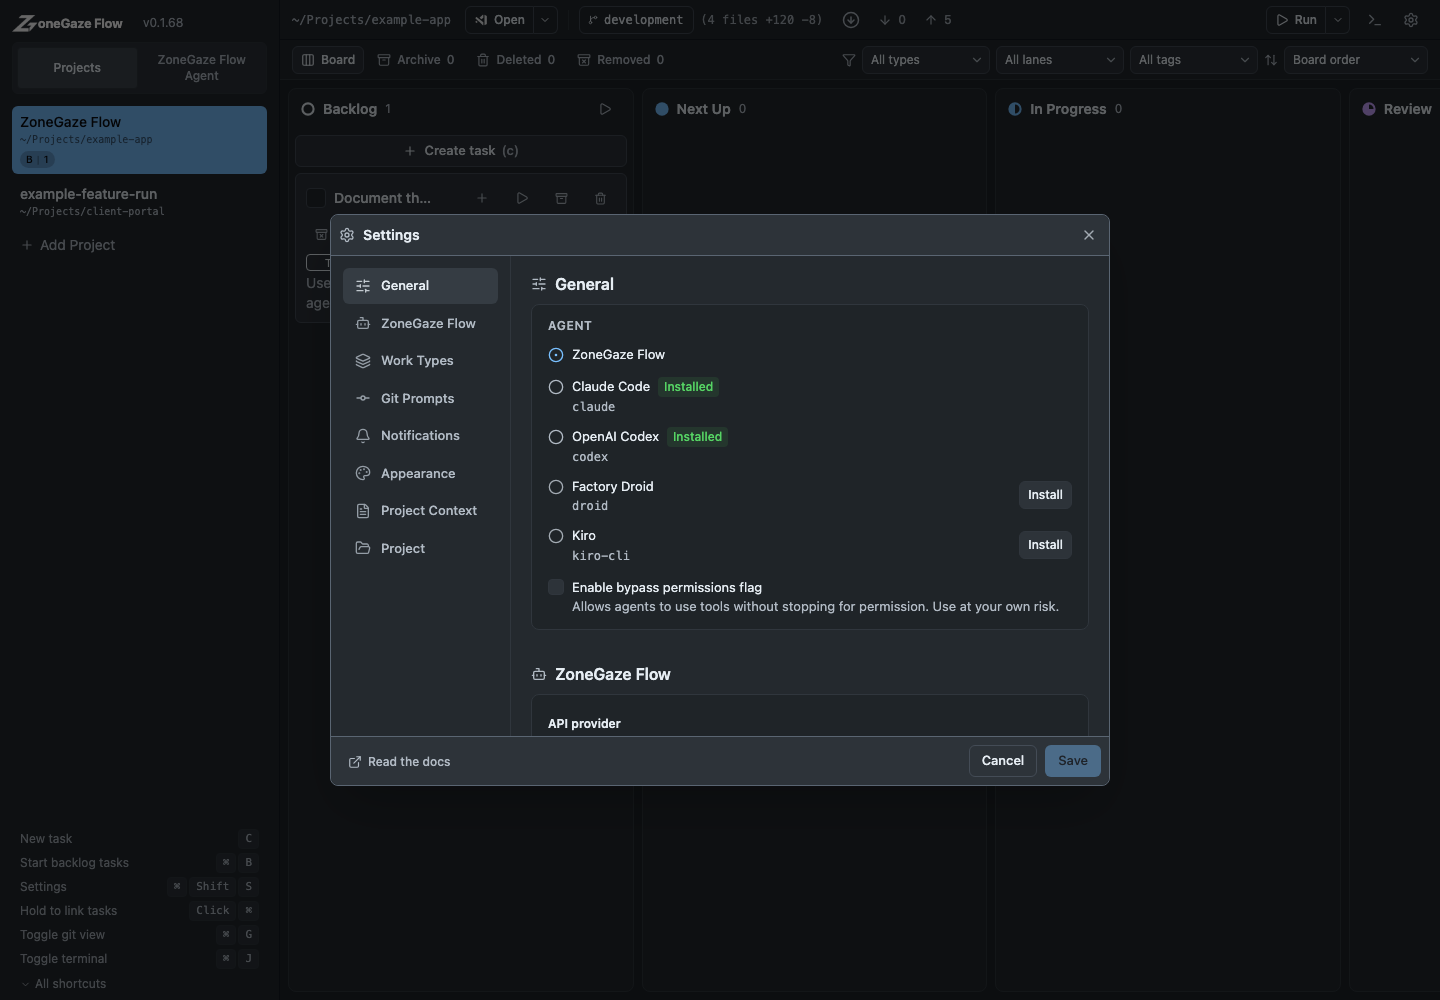This screenshot has height=1000, width=1440.
Task: Open project in editor with Open button
Action: [500, 20]
